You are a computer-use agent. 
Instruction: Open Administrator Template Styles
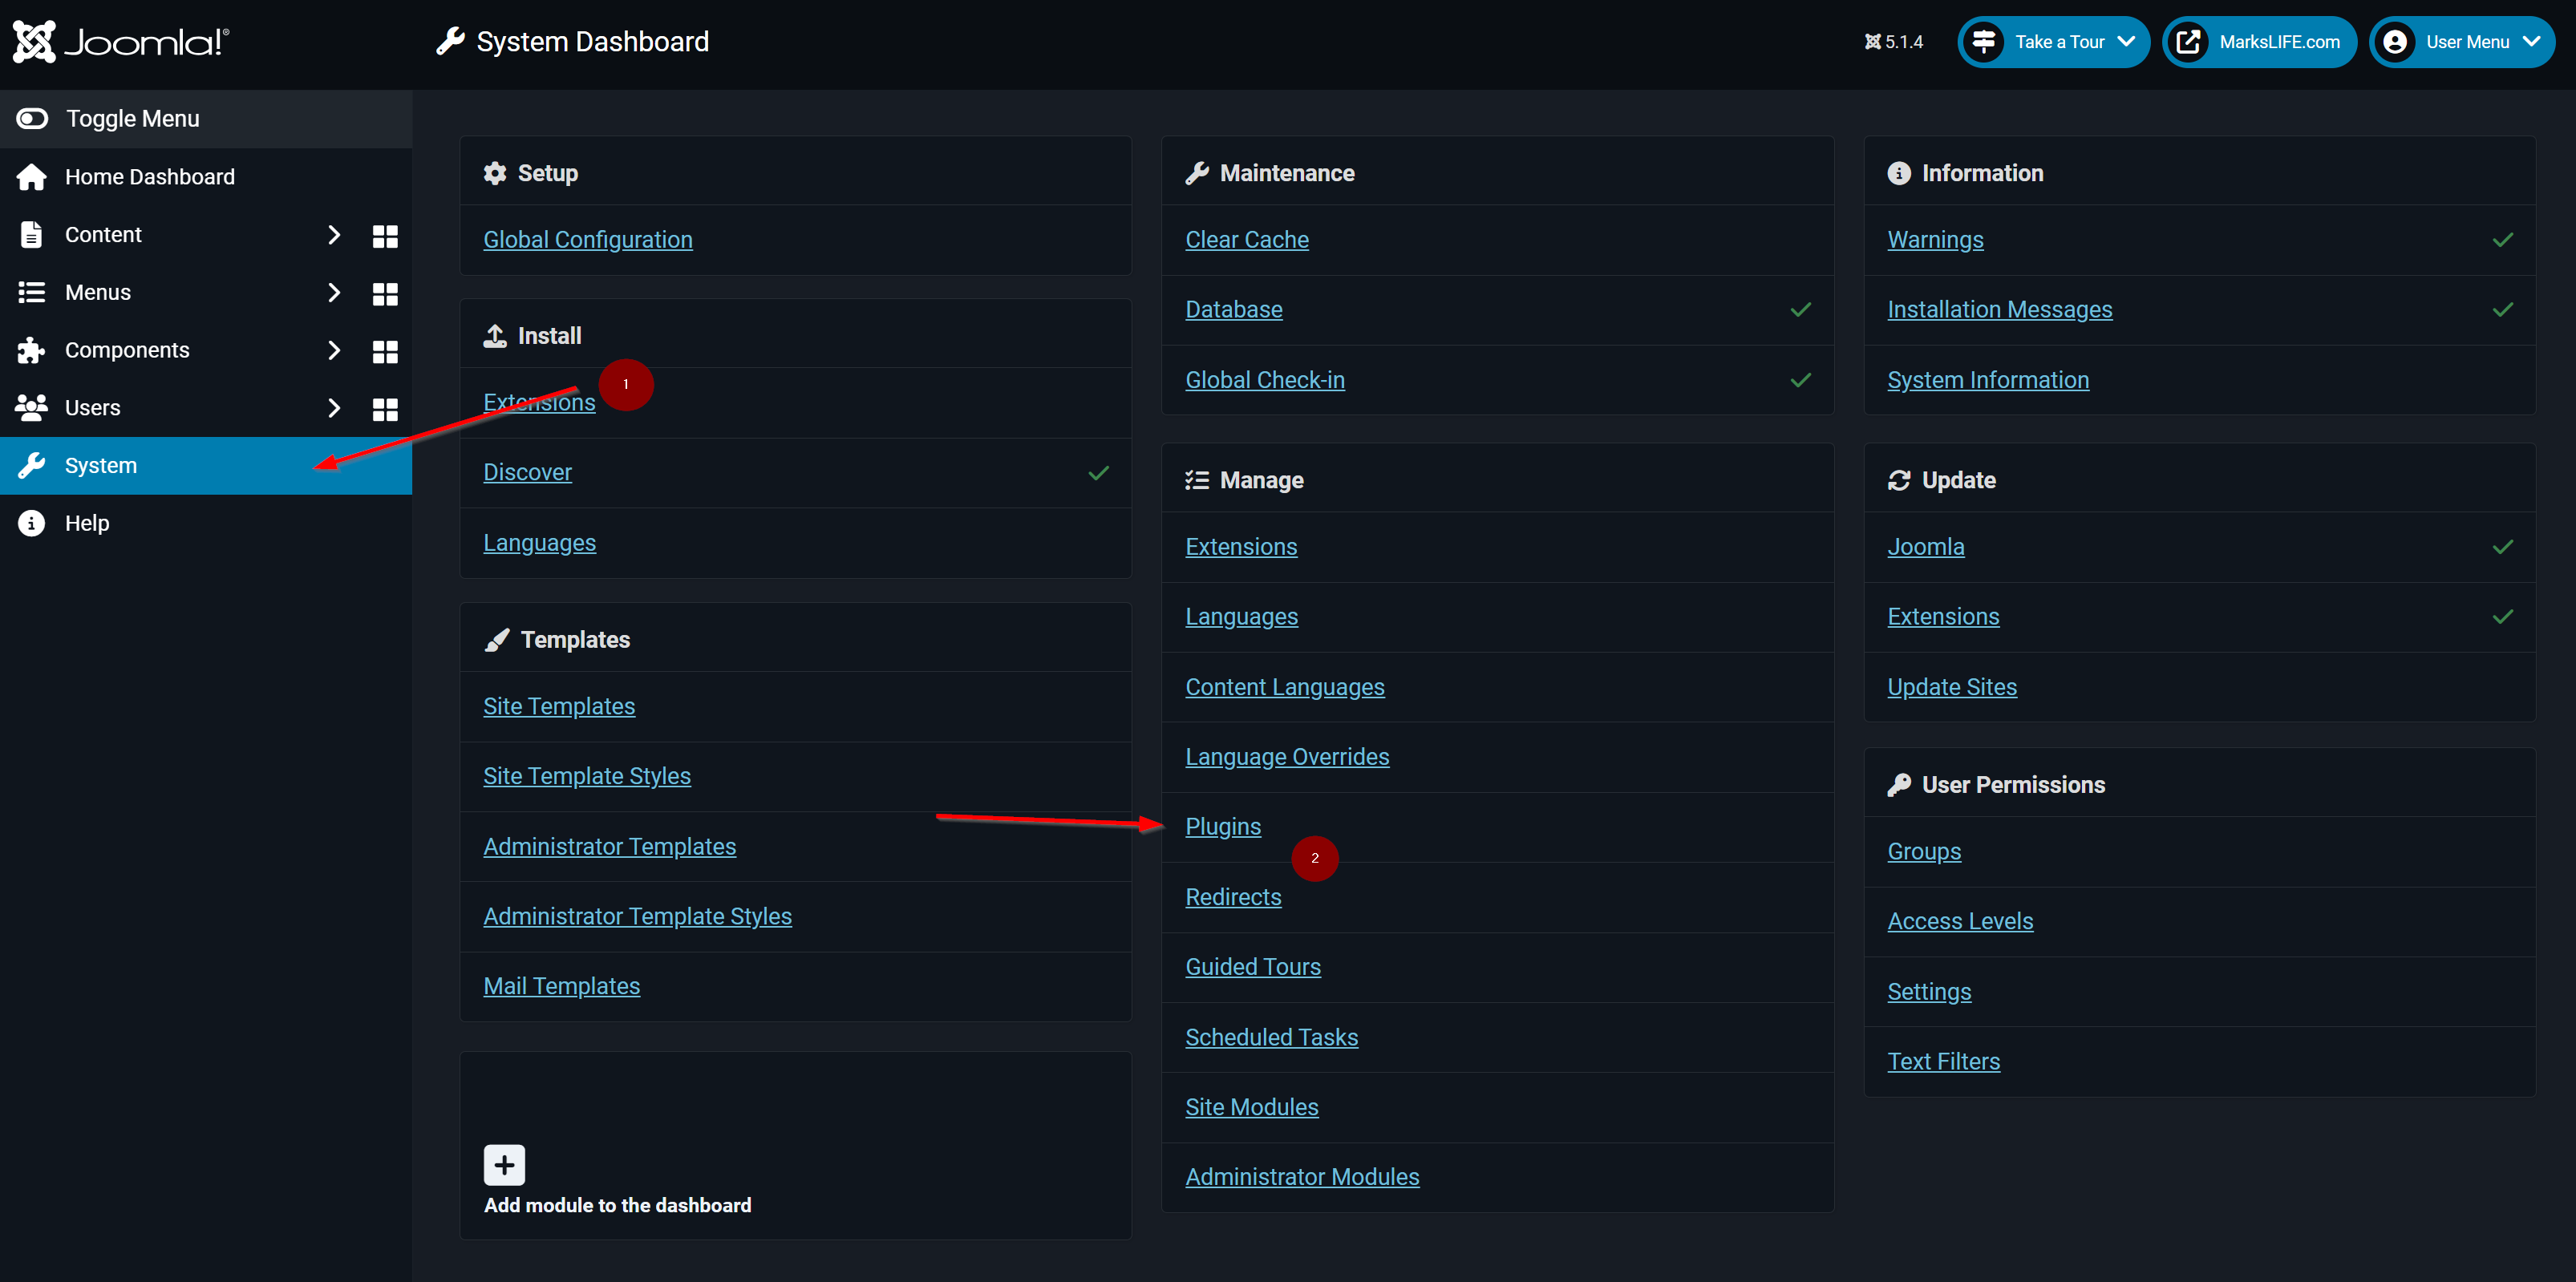coord(637,917)
